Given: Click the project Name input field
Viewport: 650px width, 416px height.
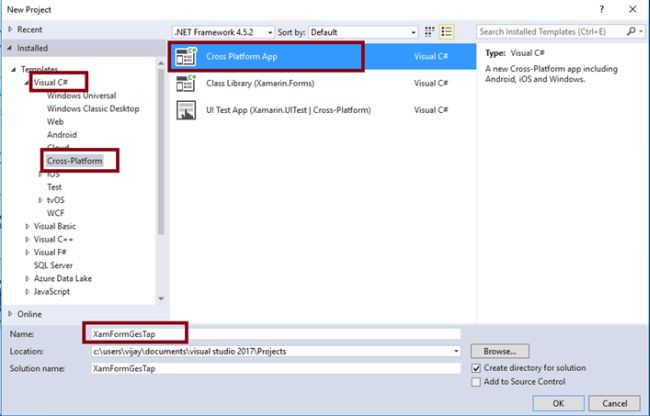Looking at the screenshot, I should pos(276,334).
